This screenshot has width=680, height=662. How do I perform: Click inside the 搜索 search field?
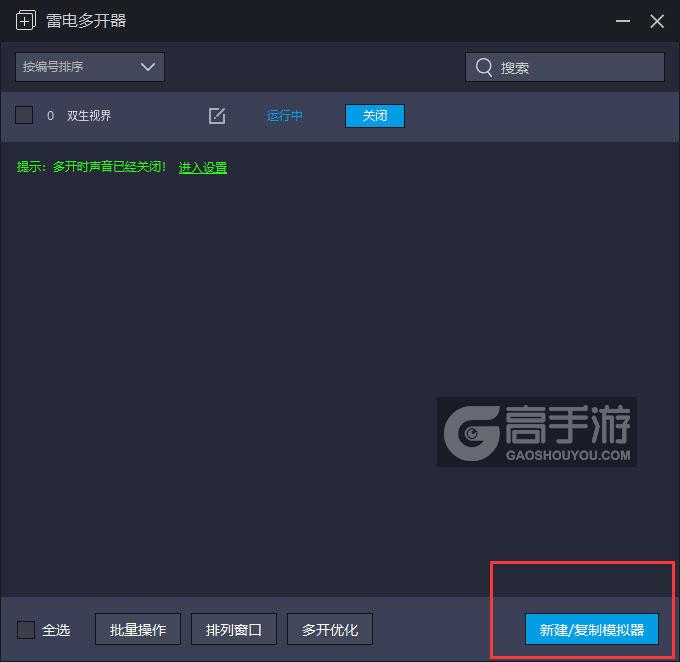565,67
